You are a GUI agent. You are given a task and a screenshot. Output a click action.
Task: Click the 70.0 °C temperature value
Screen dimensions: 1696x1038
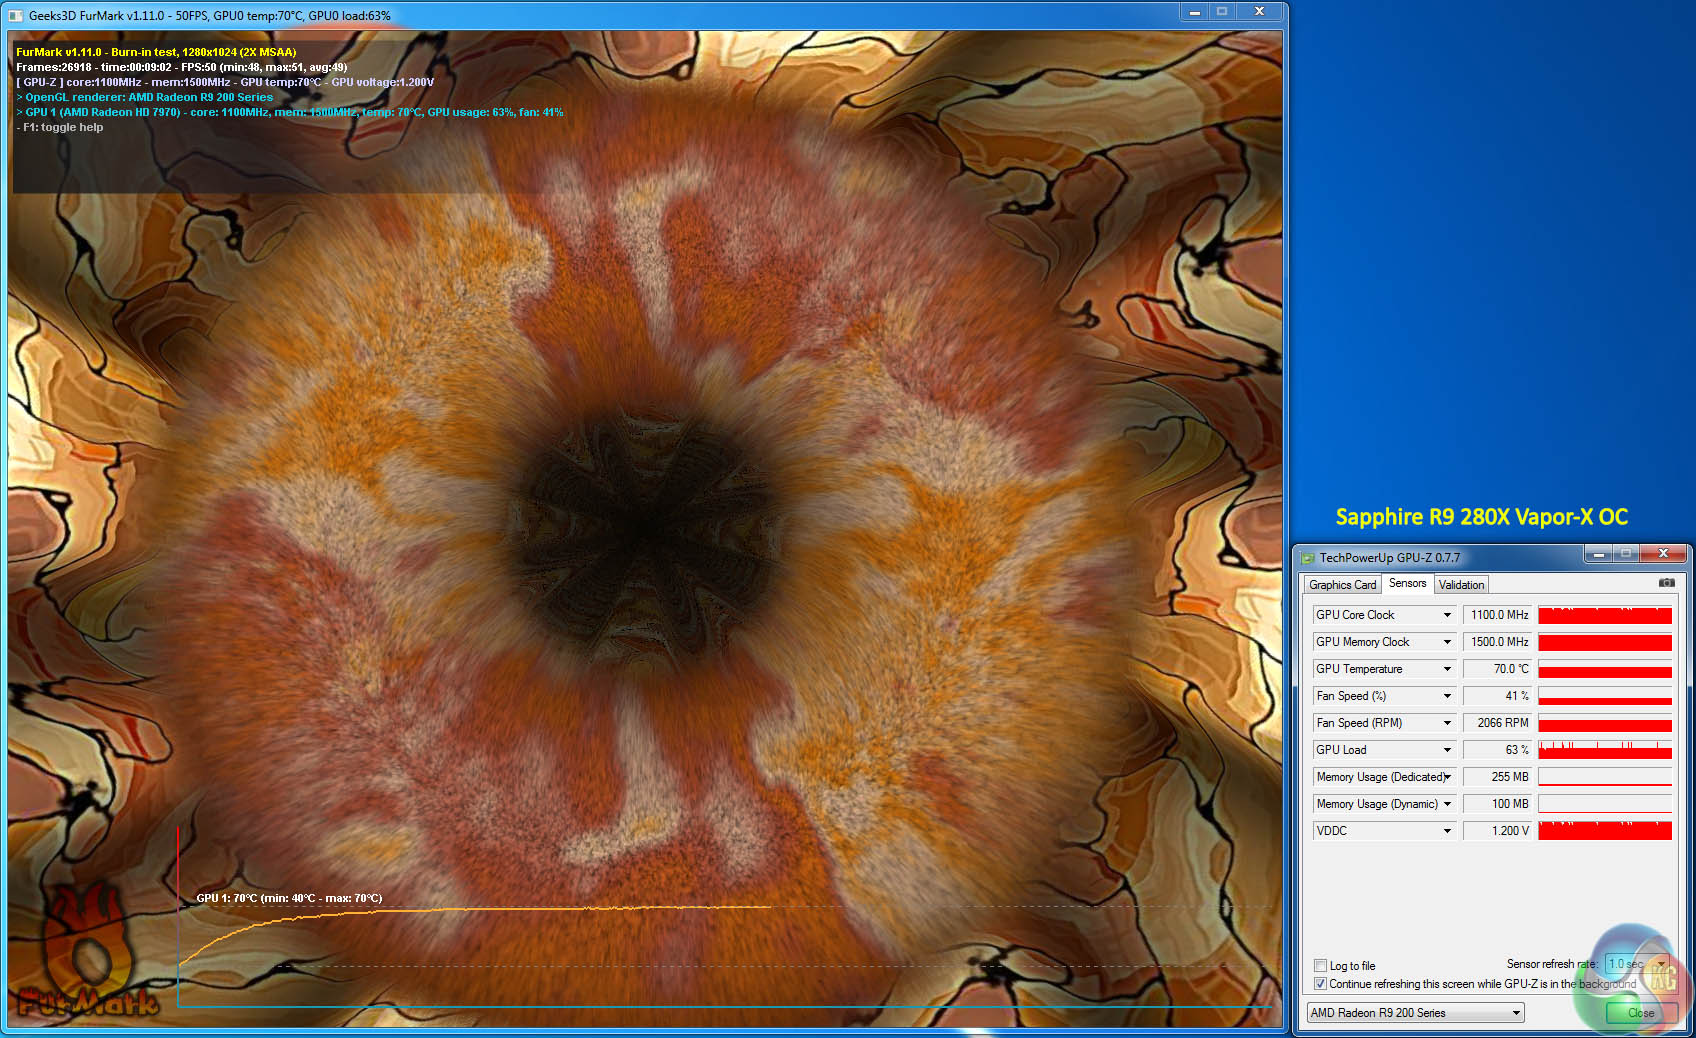point(1498,669)
